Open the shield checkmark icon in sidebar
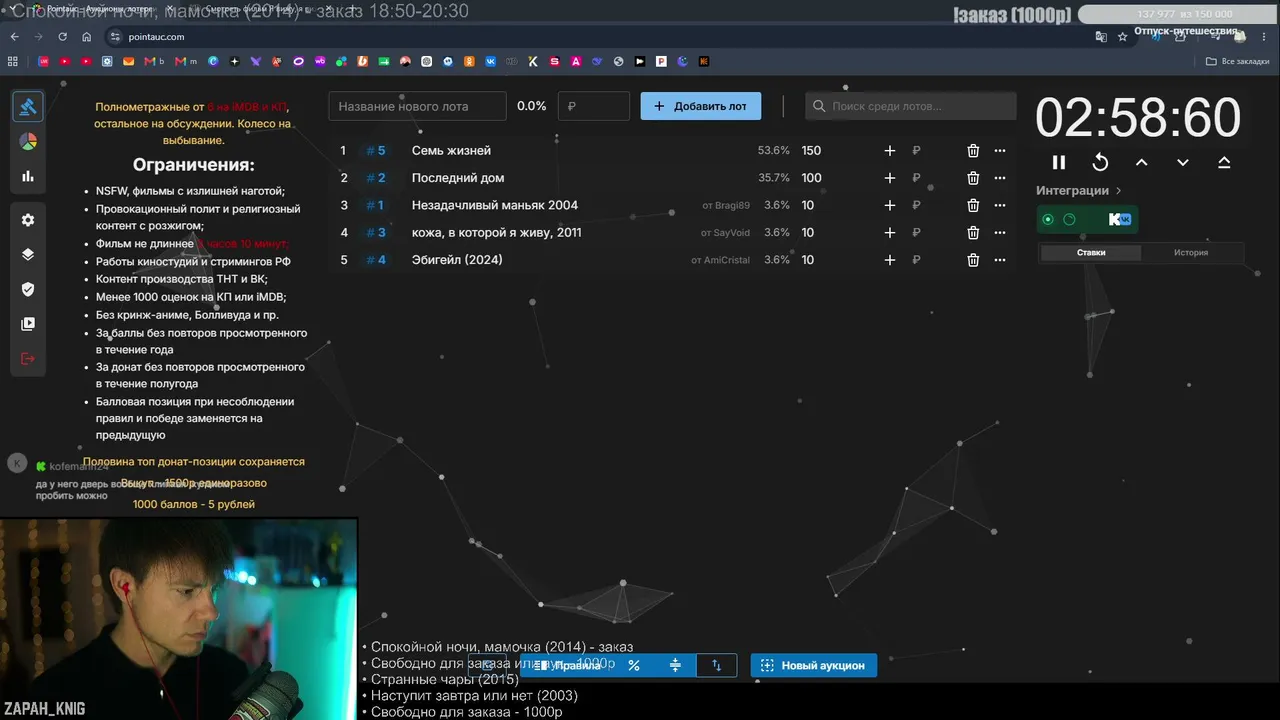This screenshot has height=720, width=1280. 28,289
